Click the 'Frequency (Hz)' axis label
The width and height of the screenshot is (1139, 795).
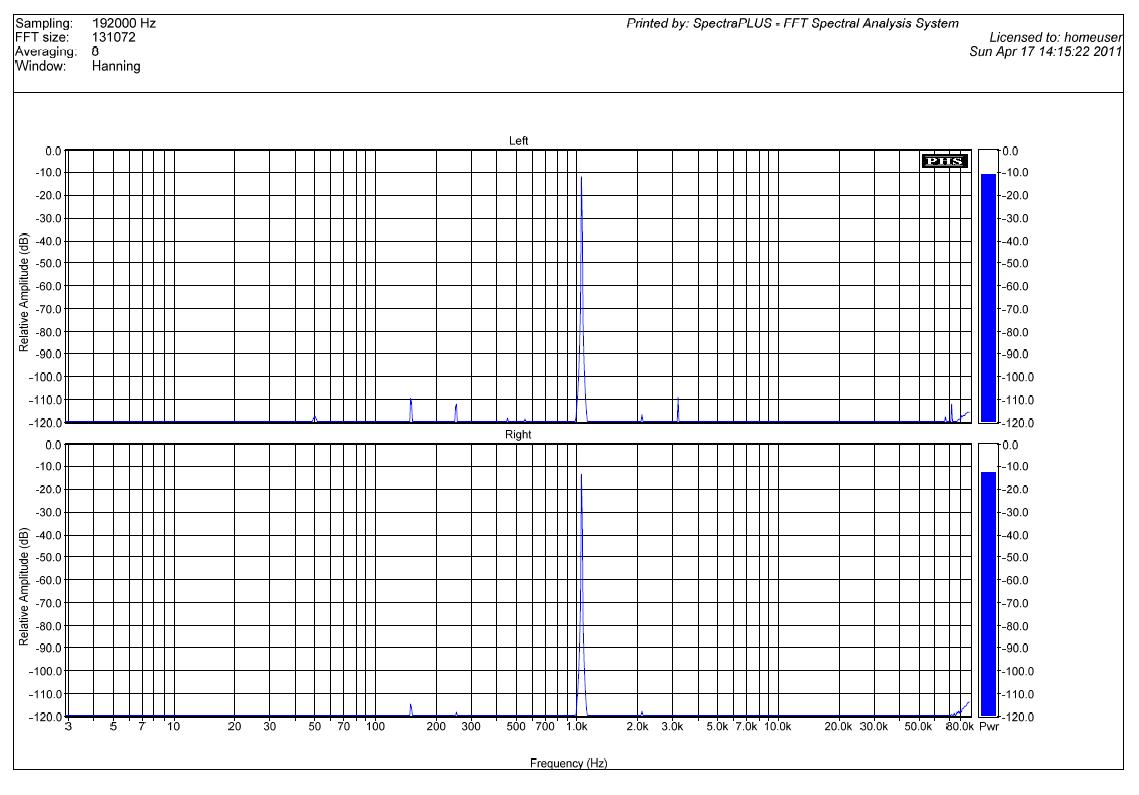(569, 763)
